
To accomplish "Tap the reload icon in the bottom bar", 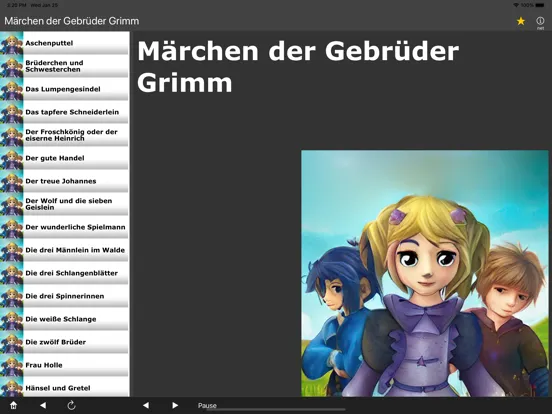I will (71, 405).
